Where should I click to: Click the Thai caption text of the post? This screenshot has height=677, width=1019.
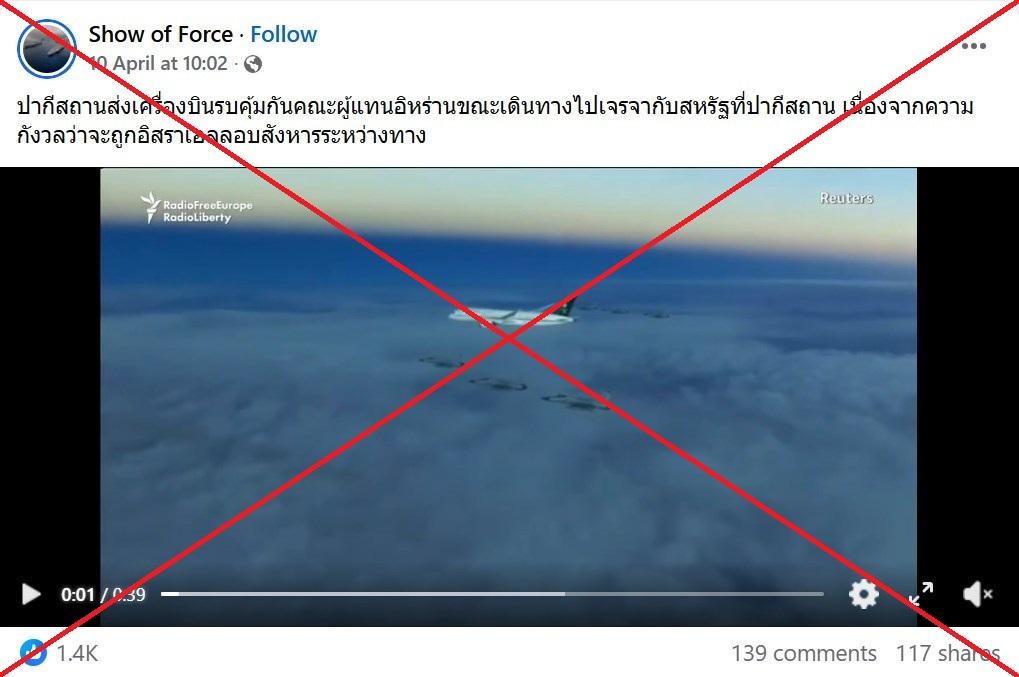[495, 121]
